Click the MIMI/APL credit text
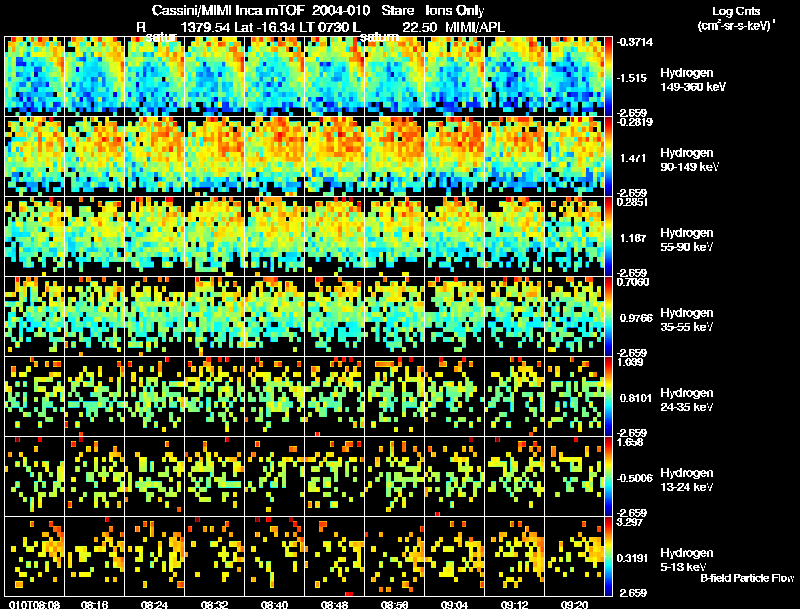Viewport: 800px width, 609px height. pos(475,28)
